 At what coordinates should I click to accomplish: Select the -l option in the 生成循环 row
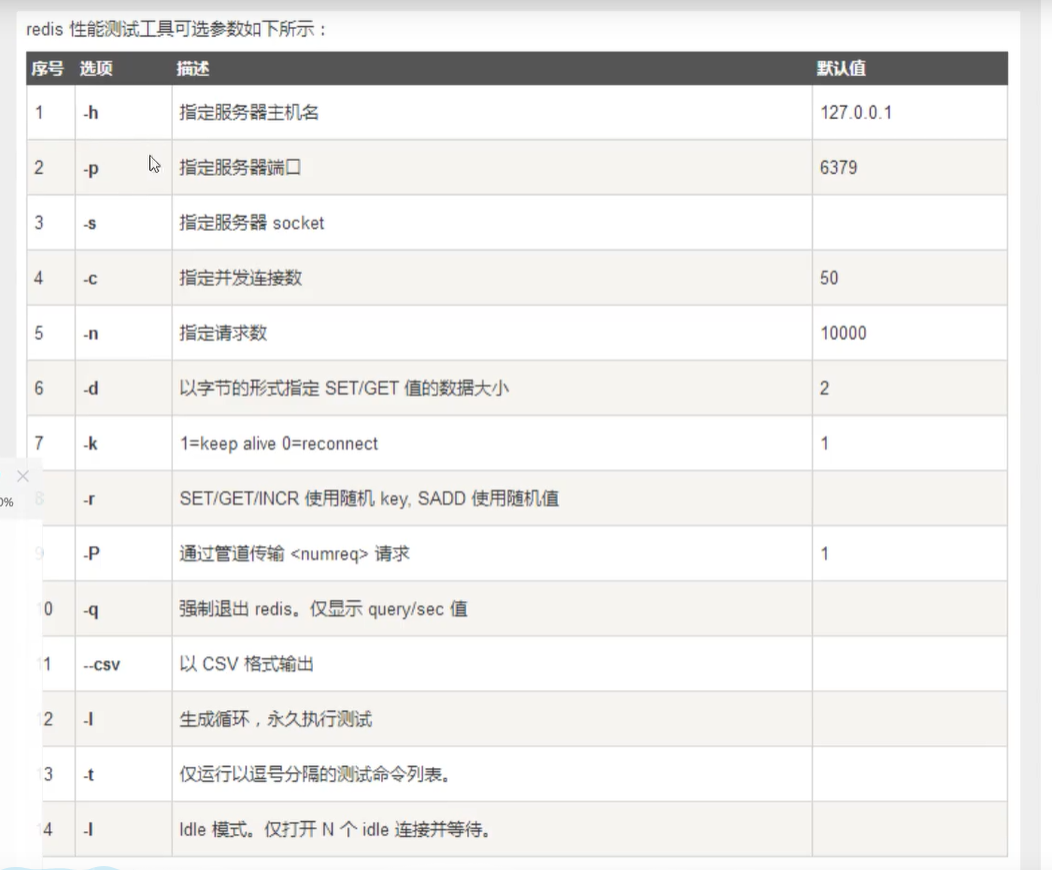pyautogui.click(x=88, y=720)
